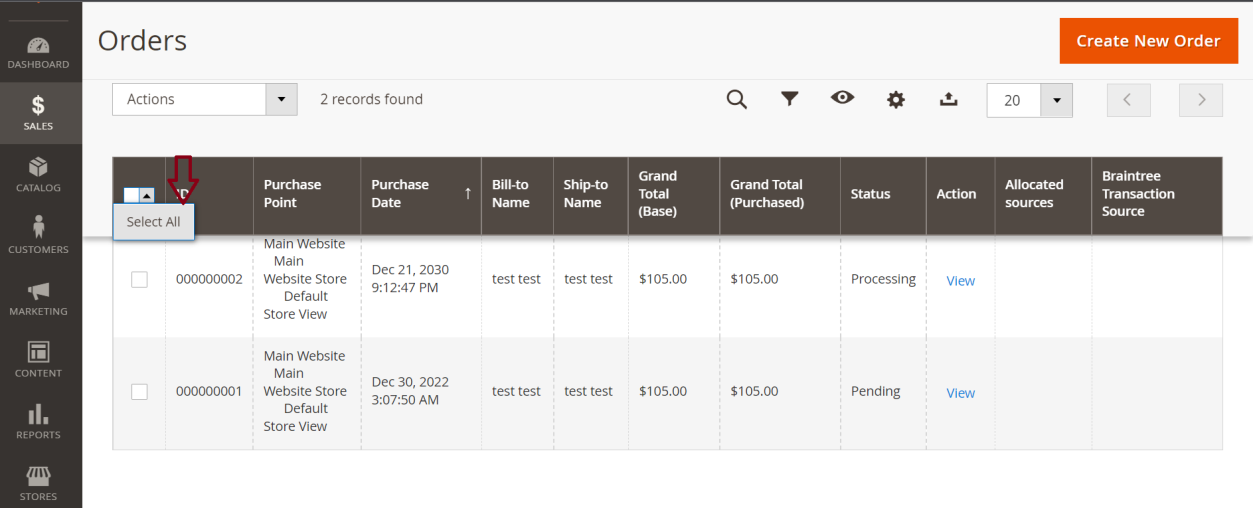
Task: Open the Marketing sidebar menu
Action: (38, 297)
